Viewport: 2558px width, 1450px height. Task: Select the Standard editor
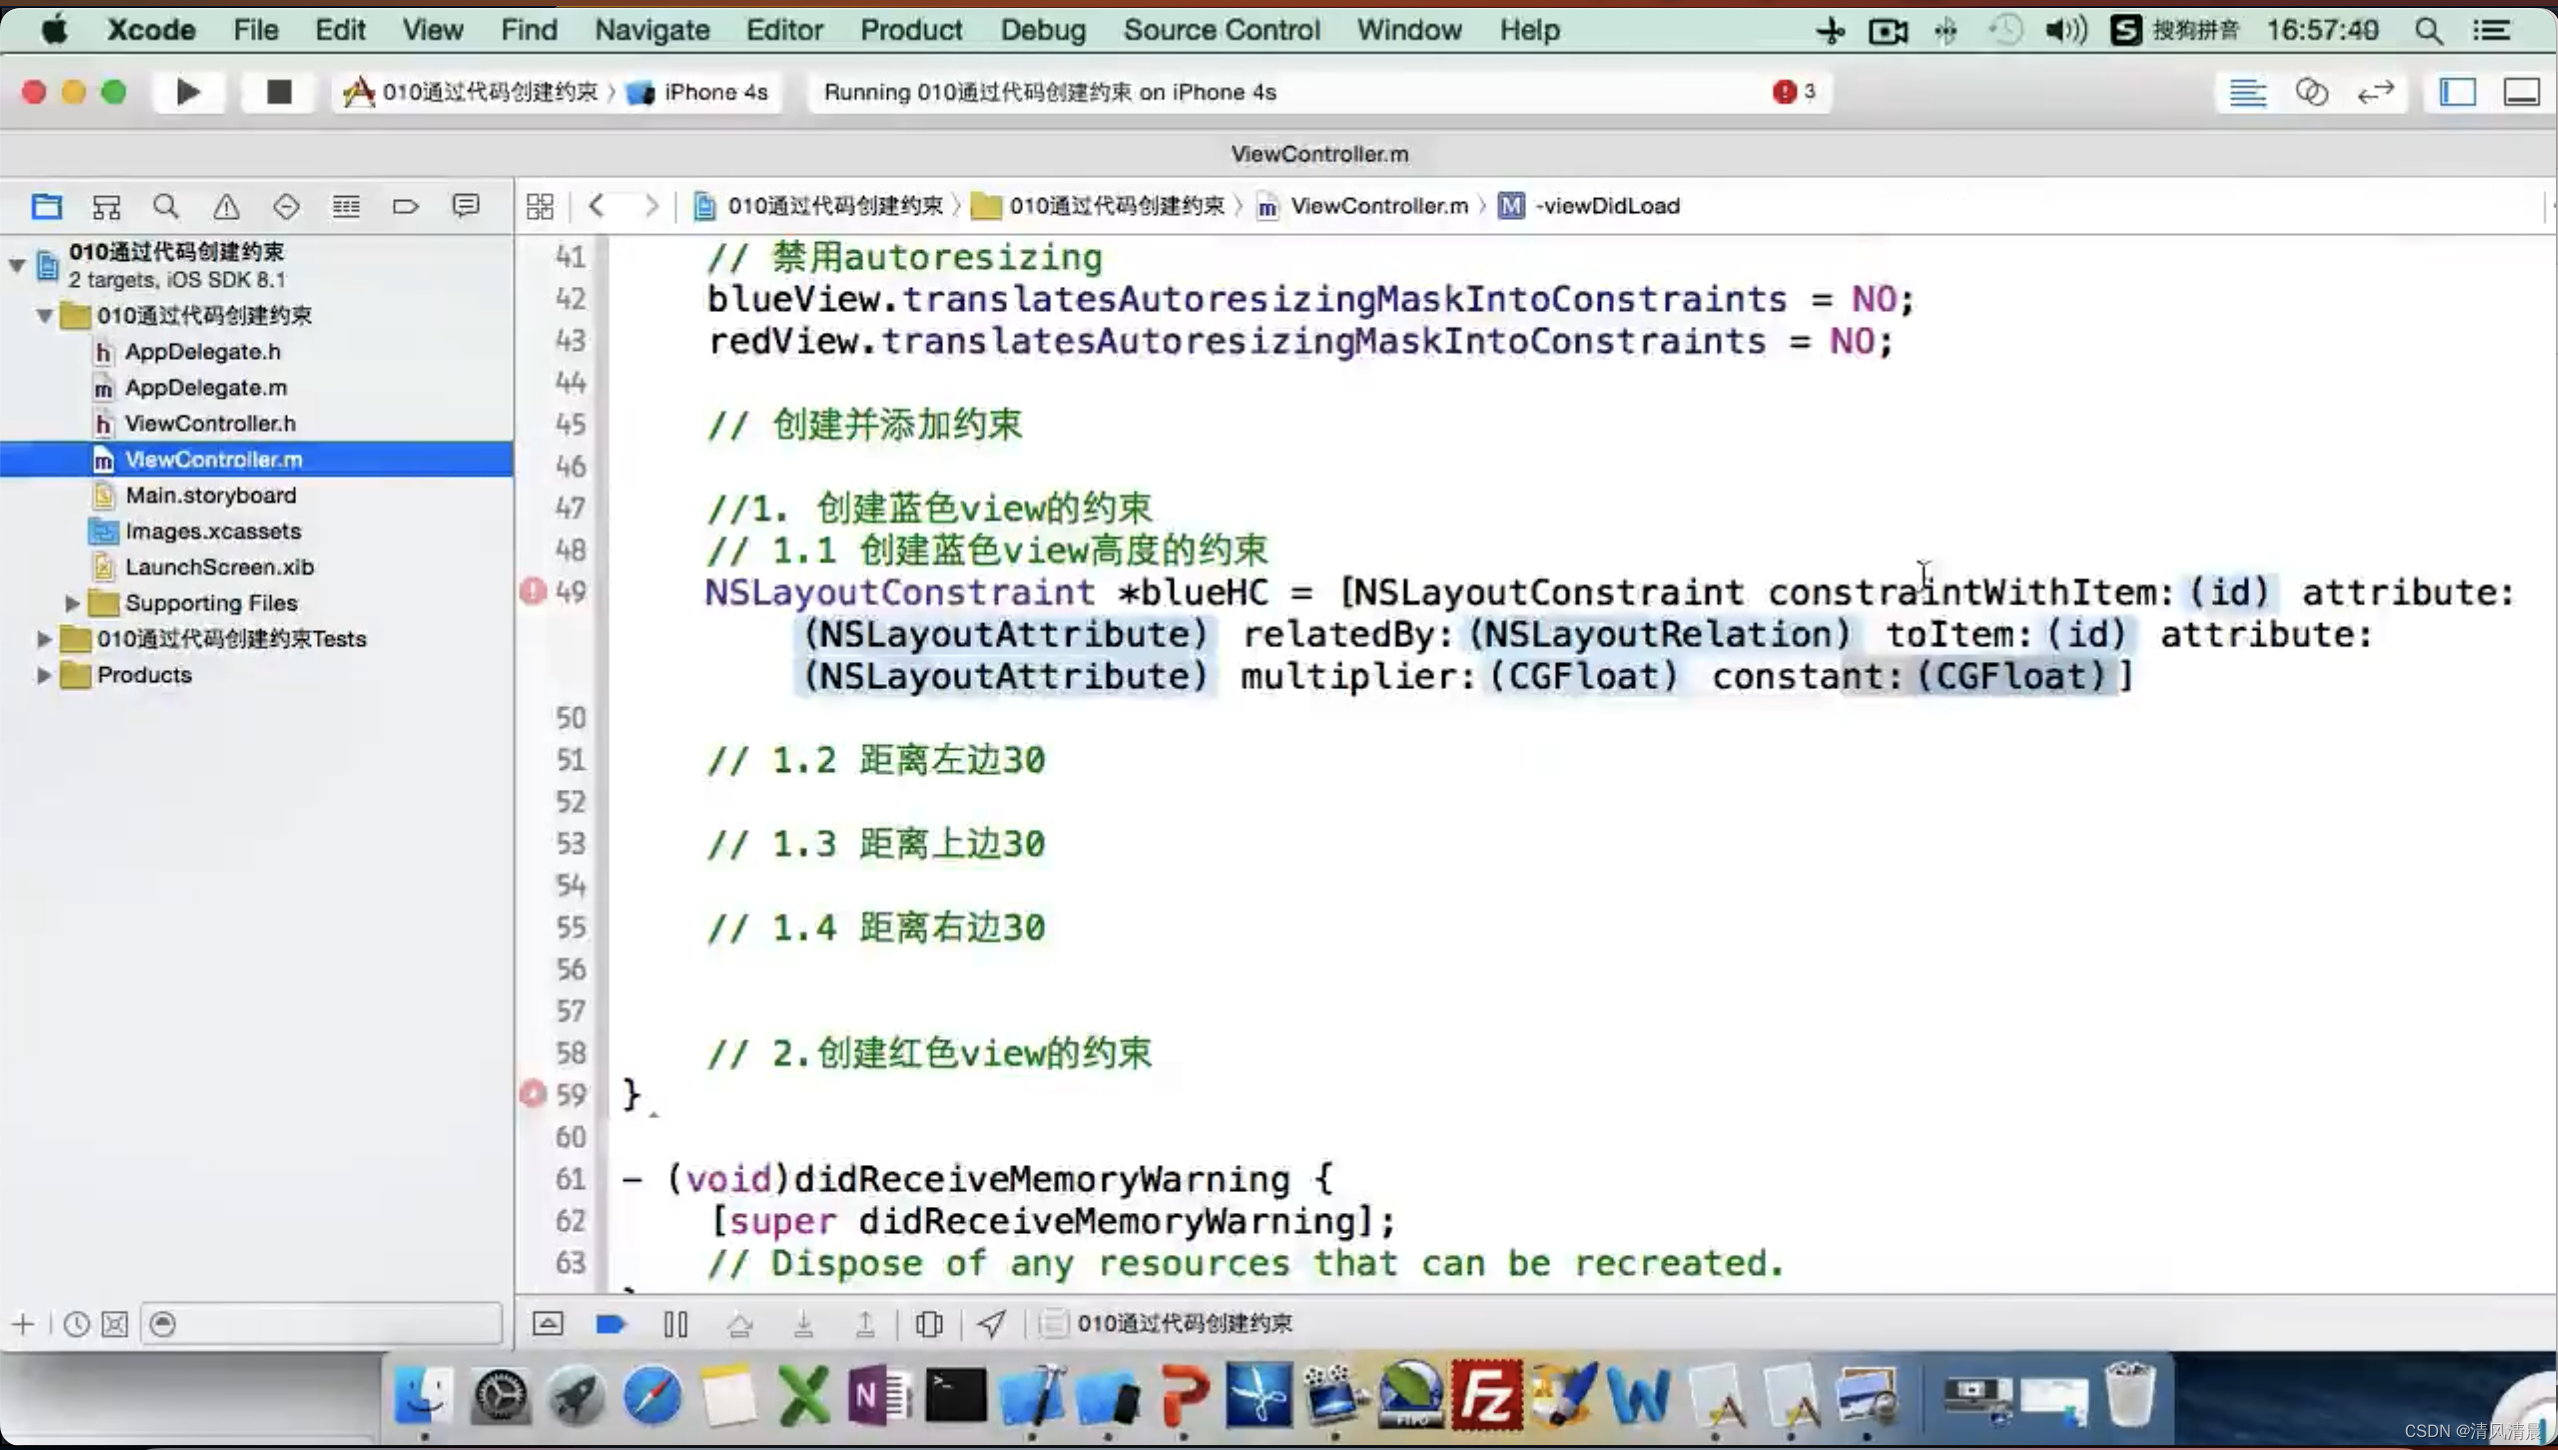pyautogui.click(x=2247, y=92)
